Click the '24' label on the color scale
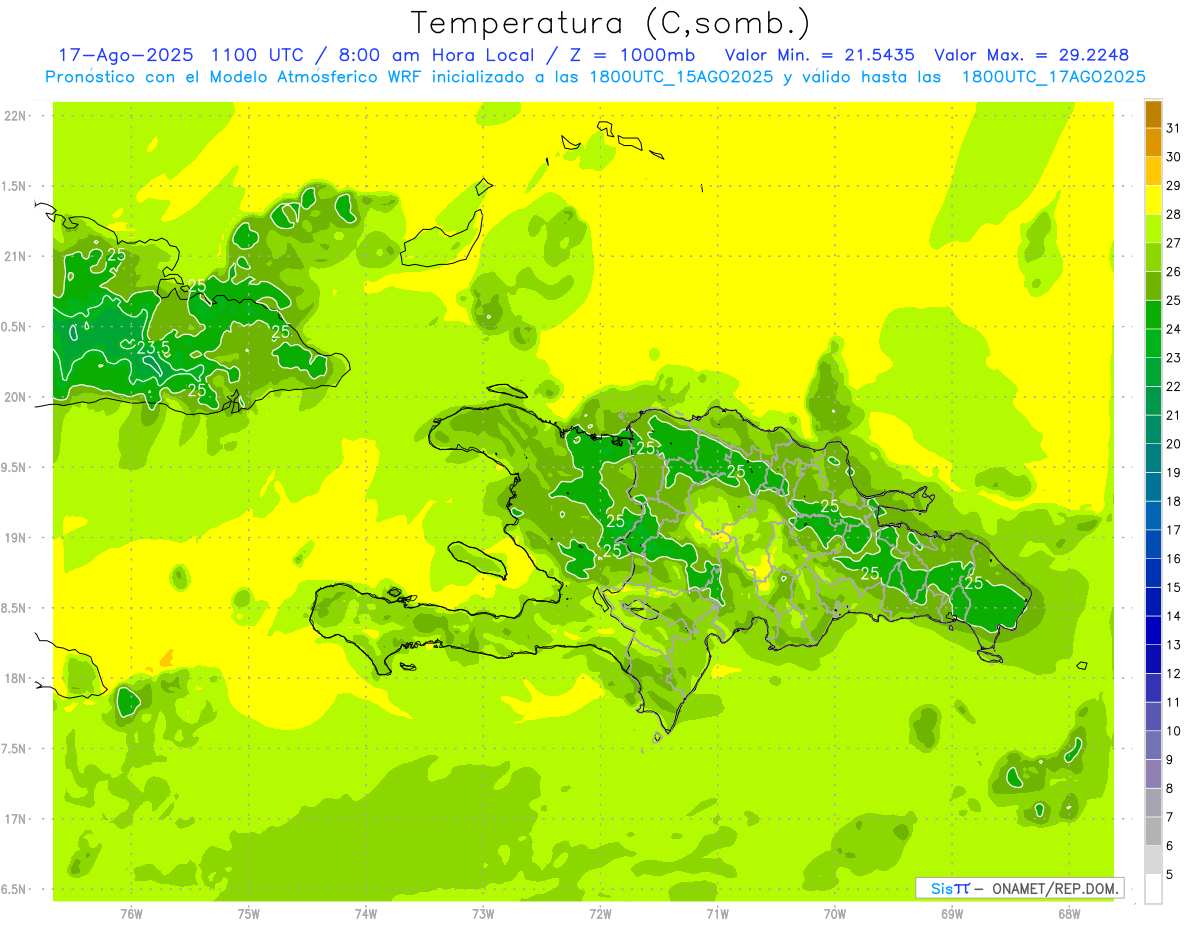Image resolution: width=1200 pixels, height=927 pixels. [x=1173, y=329]
